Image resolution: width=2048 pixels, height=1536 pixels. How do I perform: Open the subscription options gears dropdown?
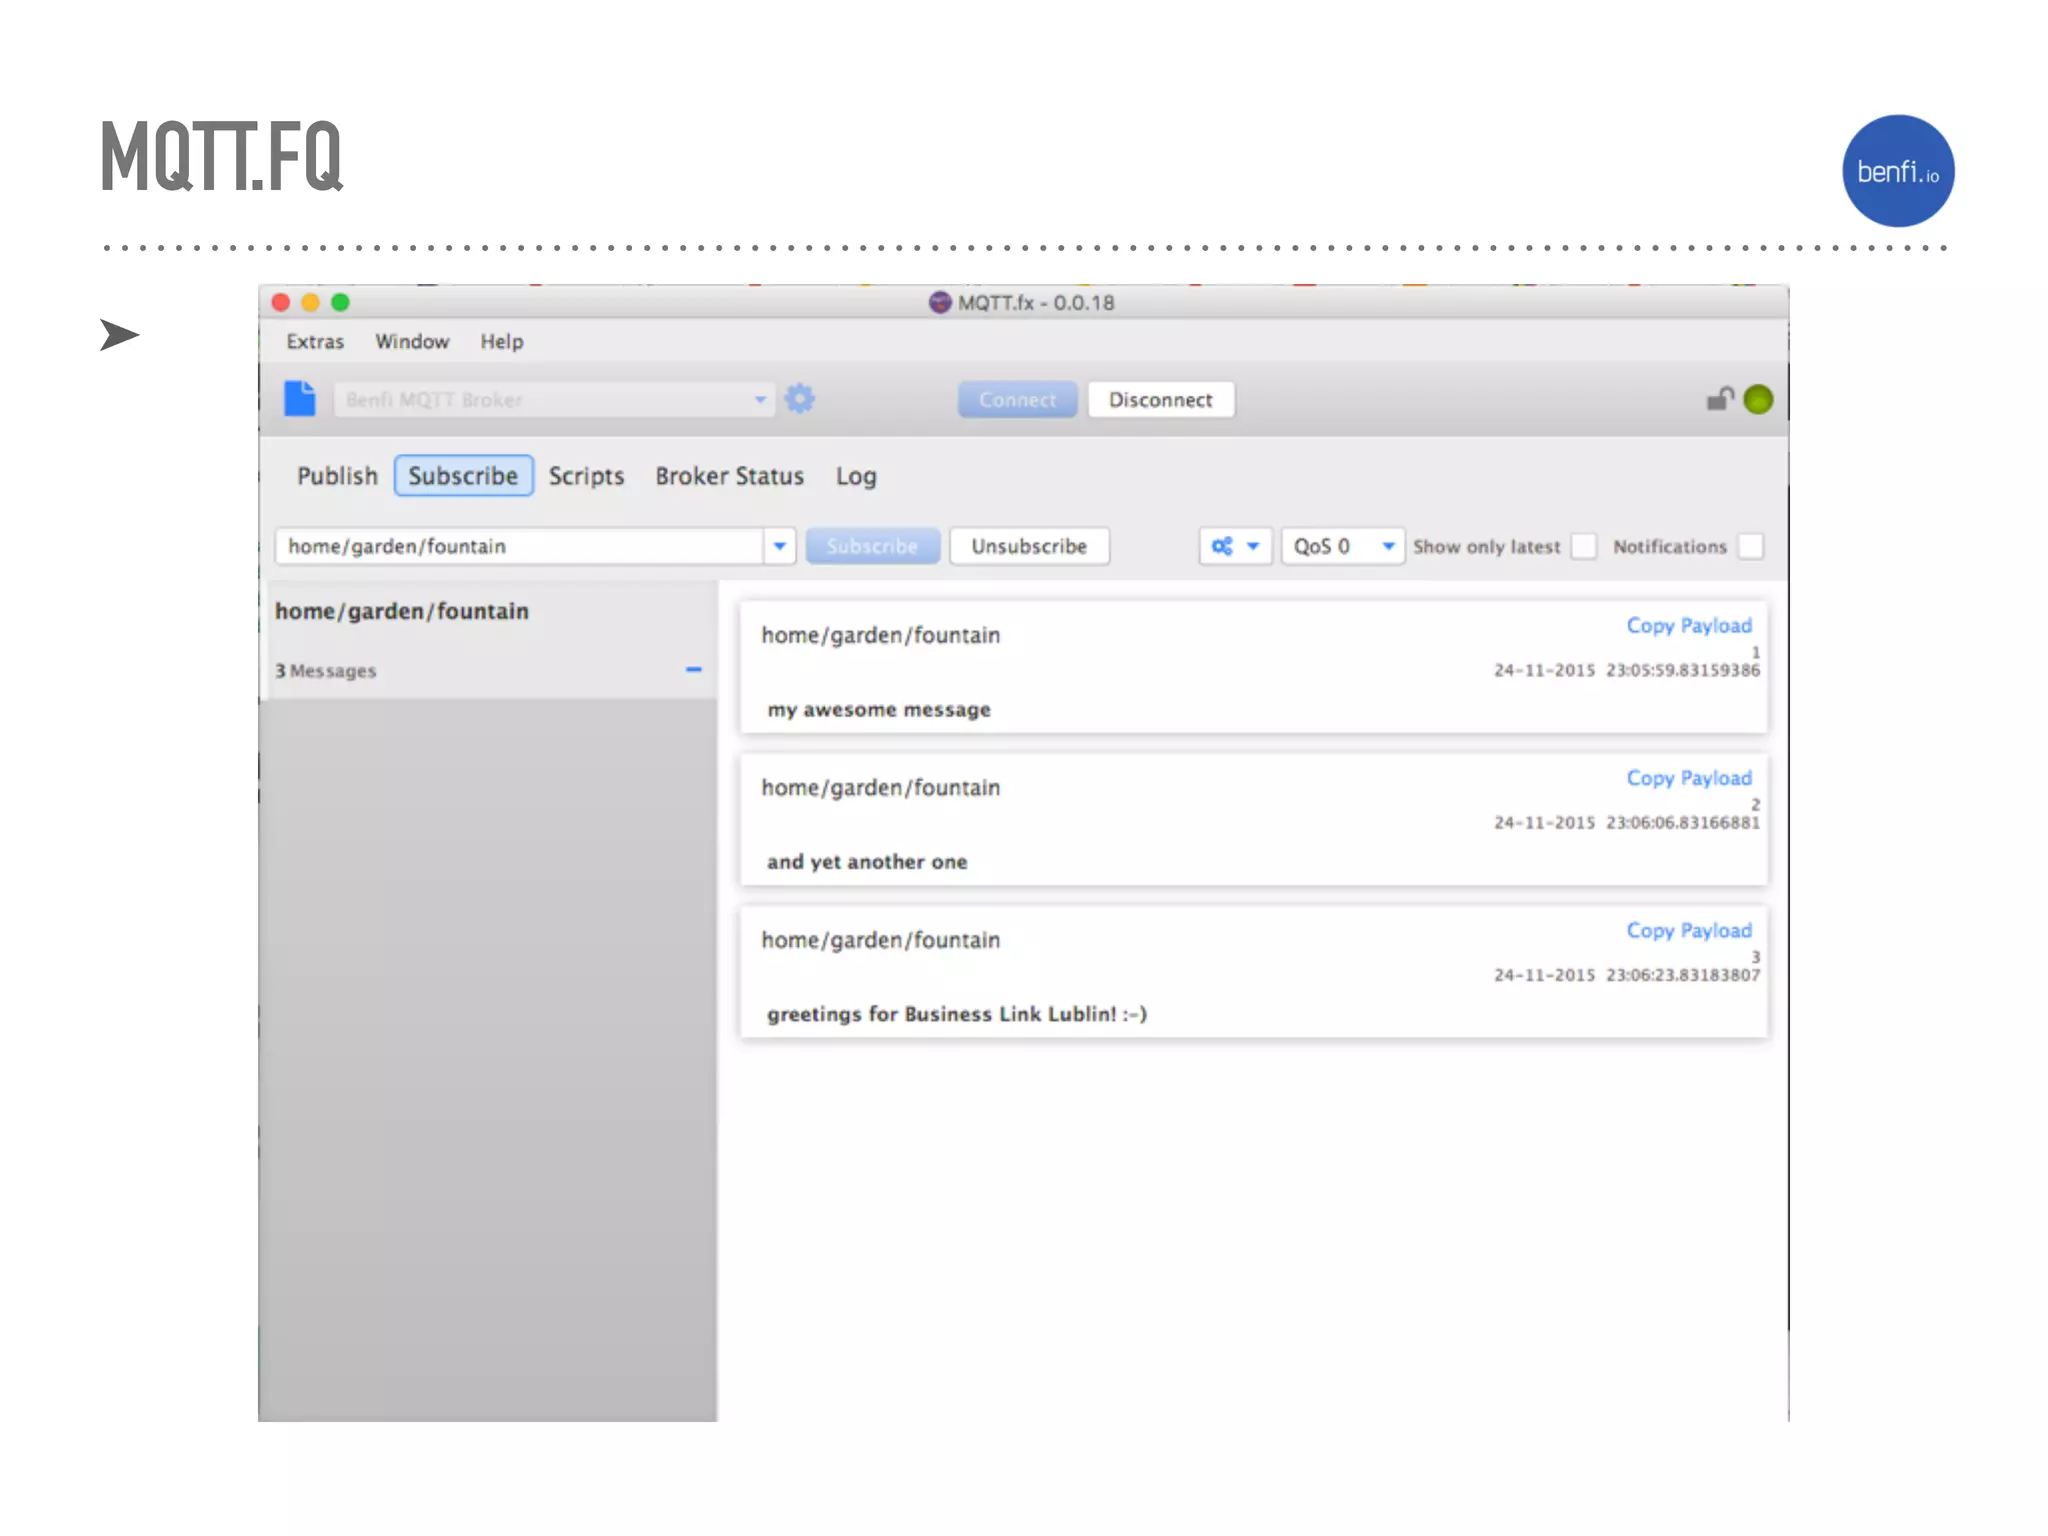pyautogui.click(x=1235, y=546)
